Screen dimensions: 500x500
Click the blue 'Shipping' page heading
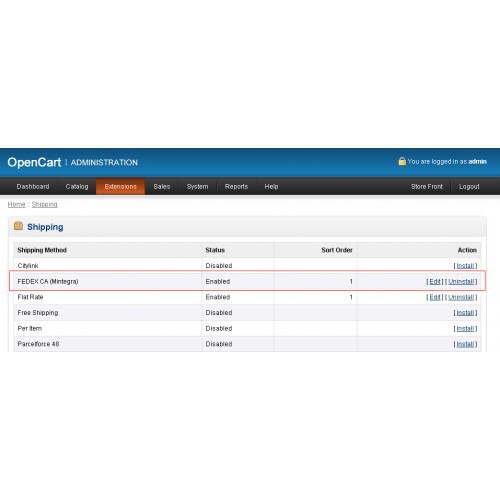[45, 227]
